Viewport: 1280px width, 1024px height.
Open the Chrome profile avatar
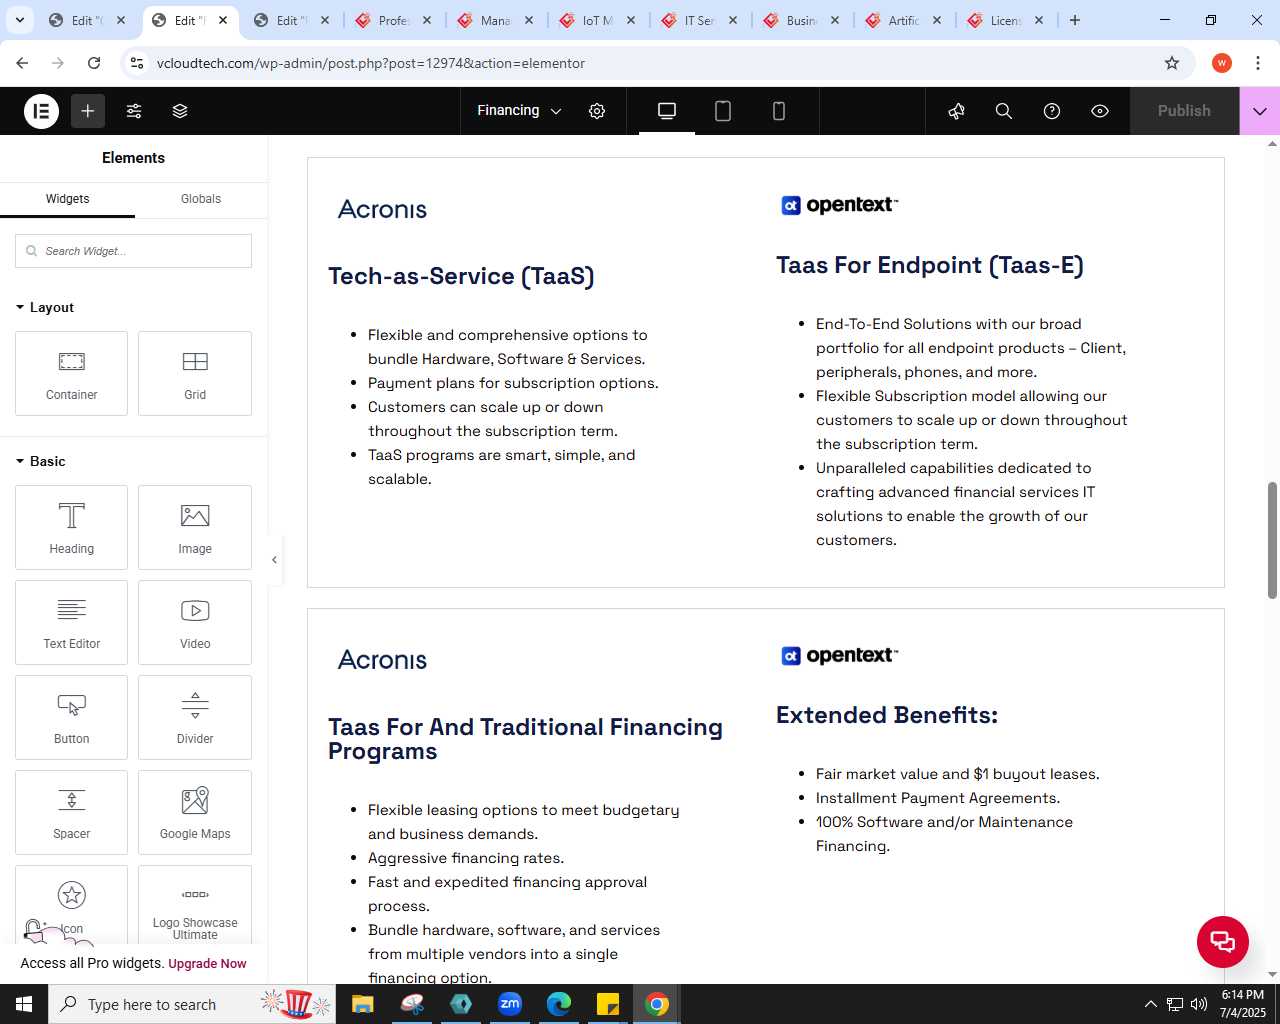pyautogui.click(x=1222, y=63)
